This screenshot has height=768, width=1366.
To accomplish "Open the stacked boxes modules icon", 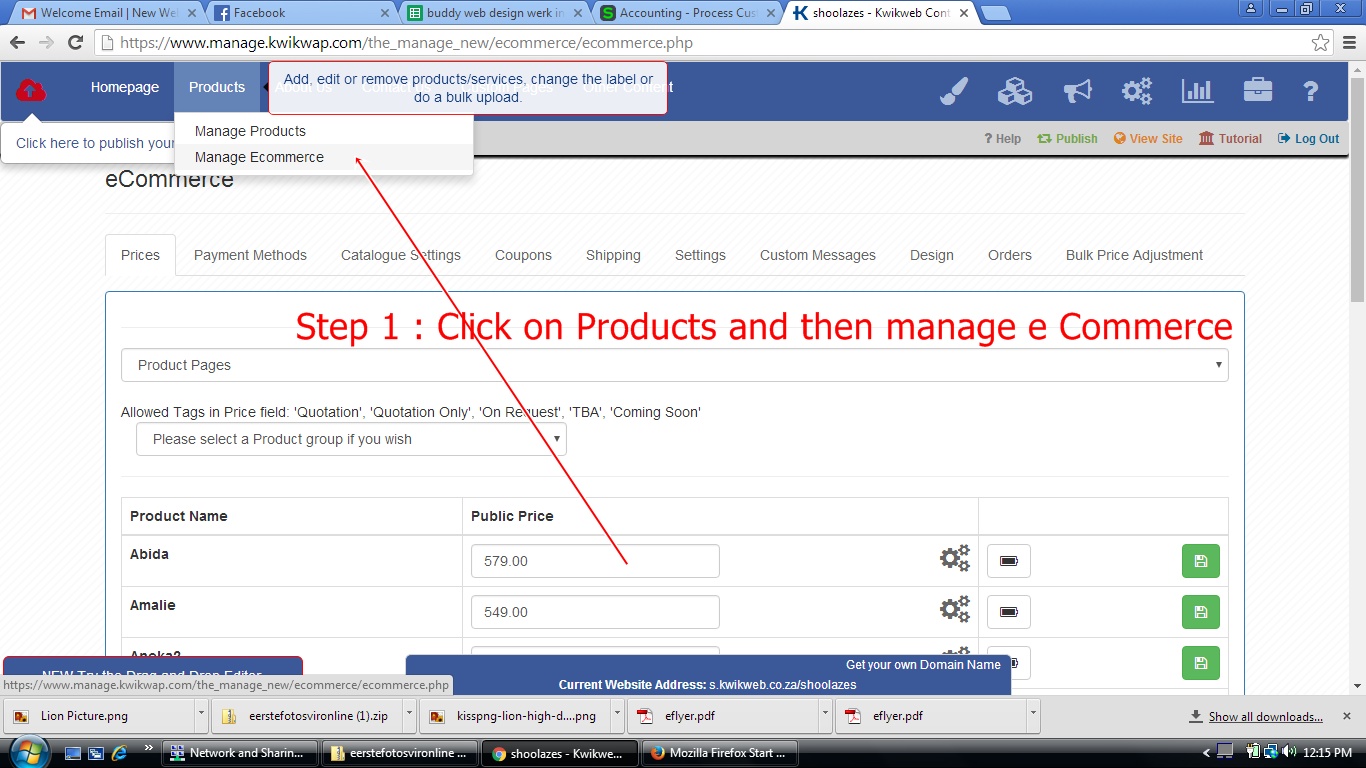I will pyautogui.click(x=1015, y=91).
